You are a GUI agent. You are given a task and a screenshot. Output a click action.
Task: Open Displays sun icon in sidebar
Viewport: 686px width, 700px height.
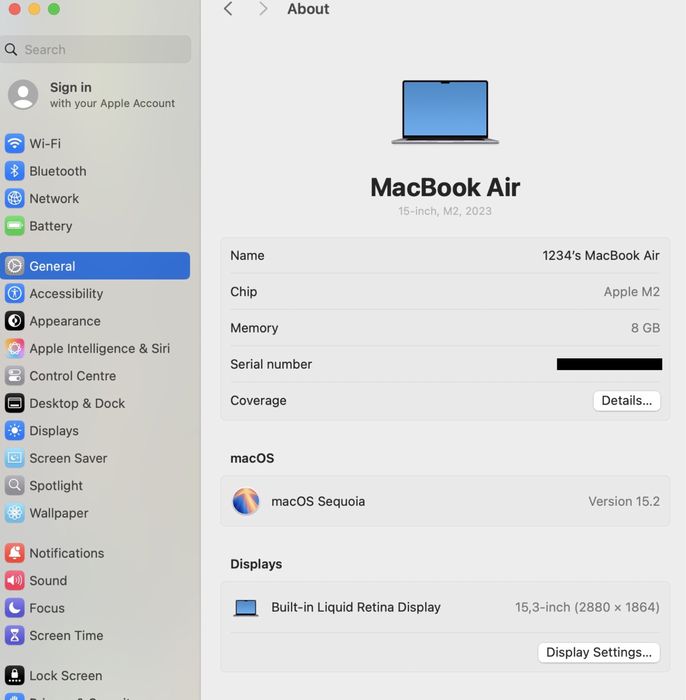tap(14, 431)
